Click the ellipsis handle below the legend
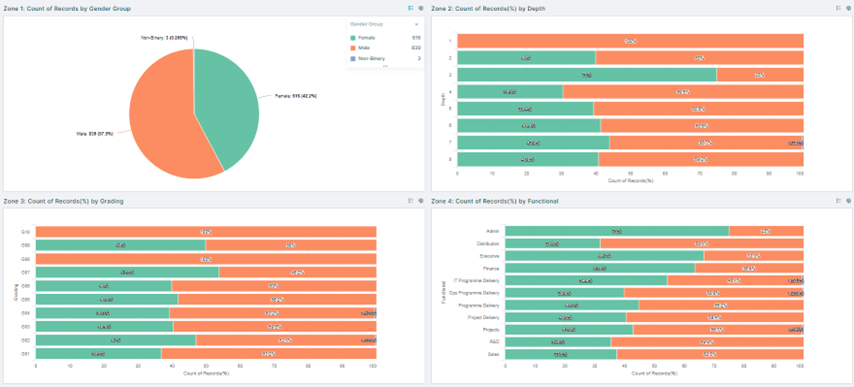The width and height of the screenshot is (854, 387). (x=385, y=66)
